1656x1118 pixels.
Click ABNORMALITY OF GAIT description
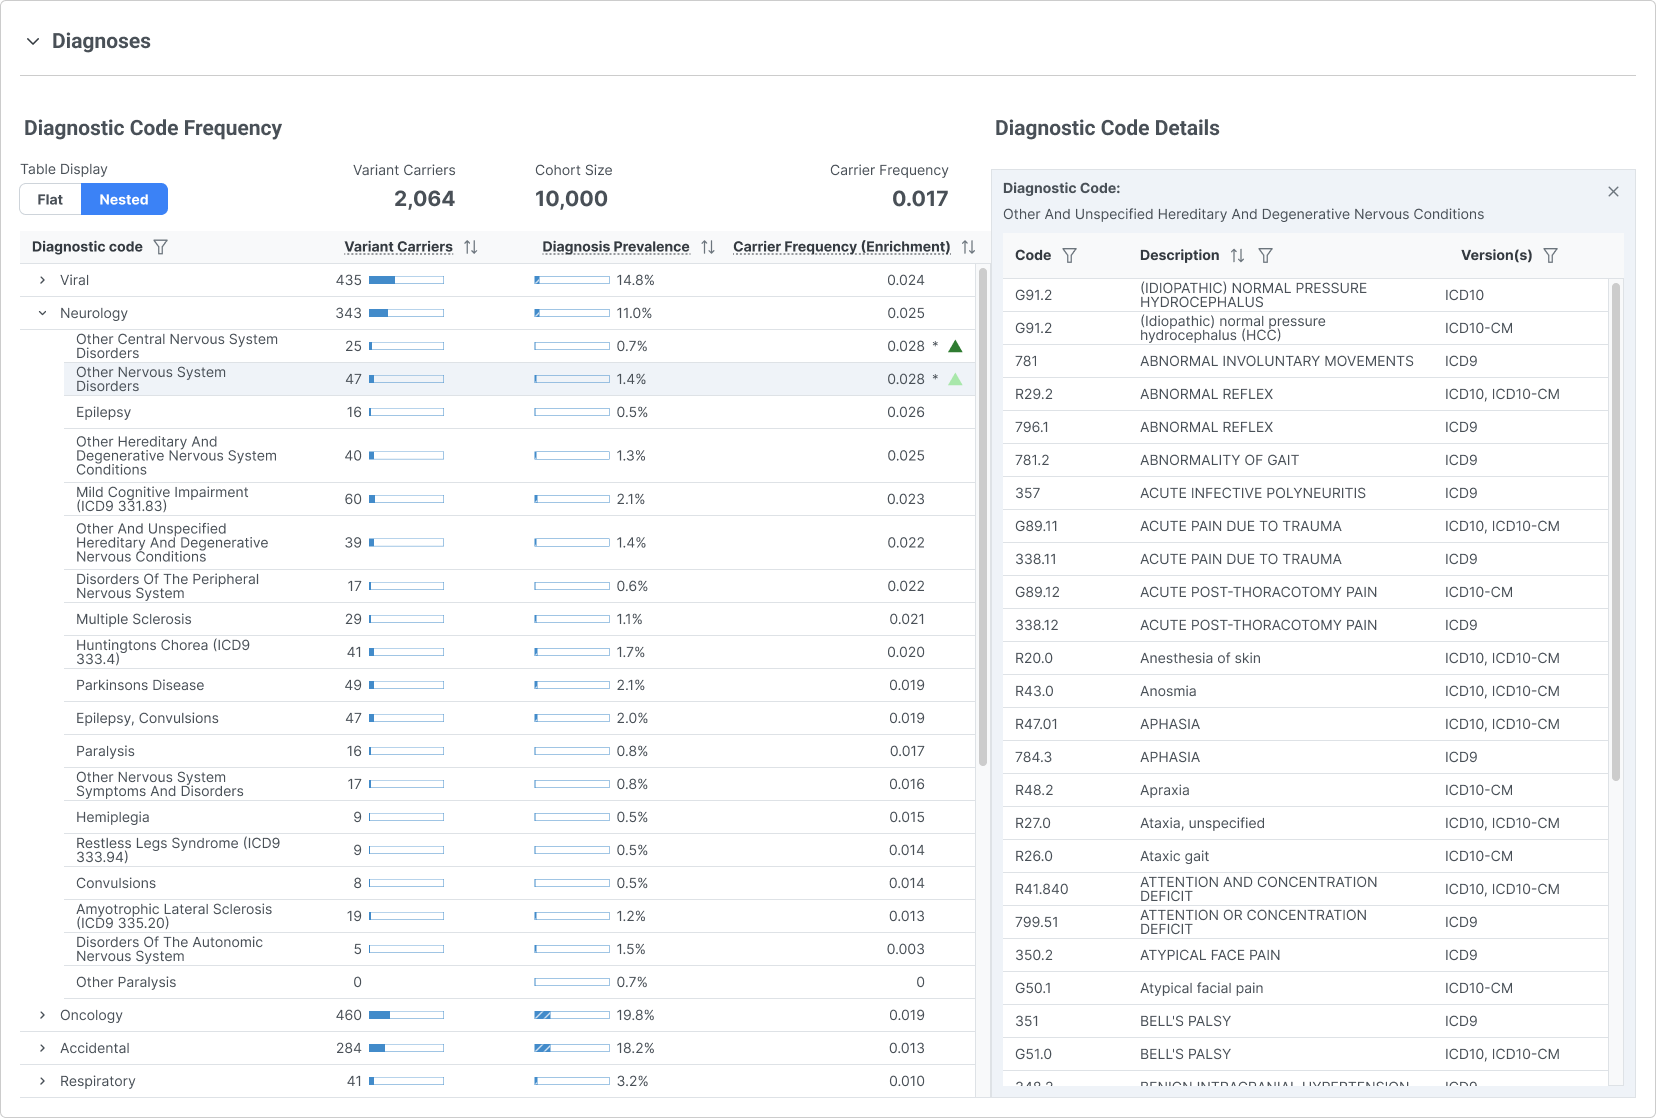click(x=1219, y=460)
